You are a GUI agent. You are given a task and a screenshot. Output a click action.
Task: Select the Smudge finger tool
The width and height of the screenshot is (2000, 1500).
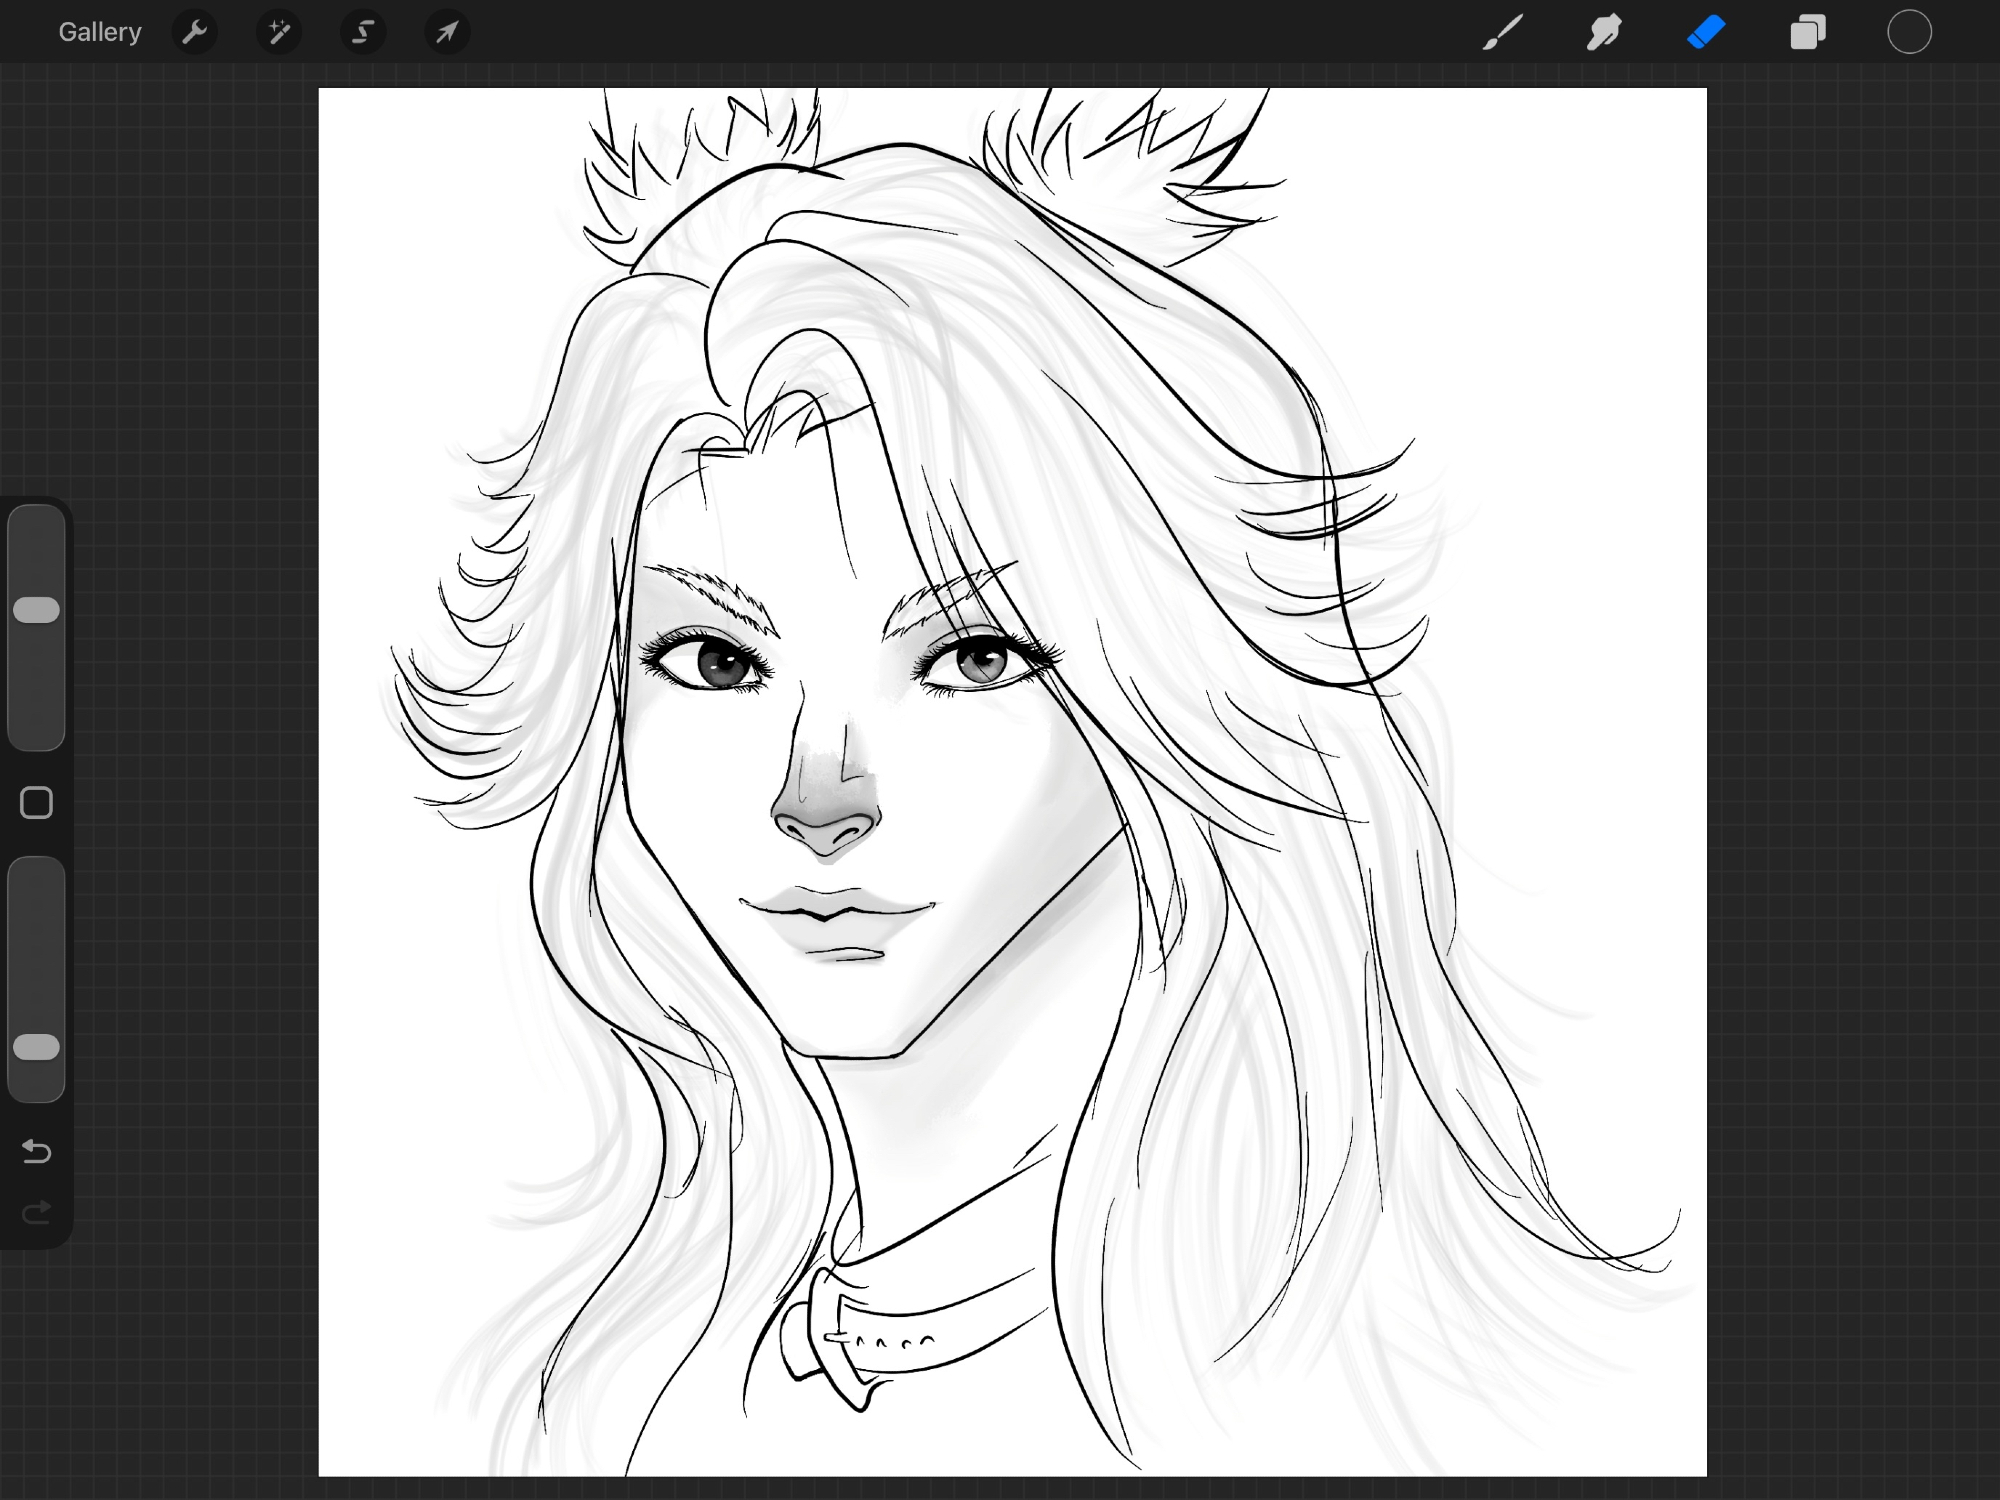(1604, 32)
